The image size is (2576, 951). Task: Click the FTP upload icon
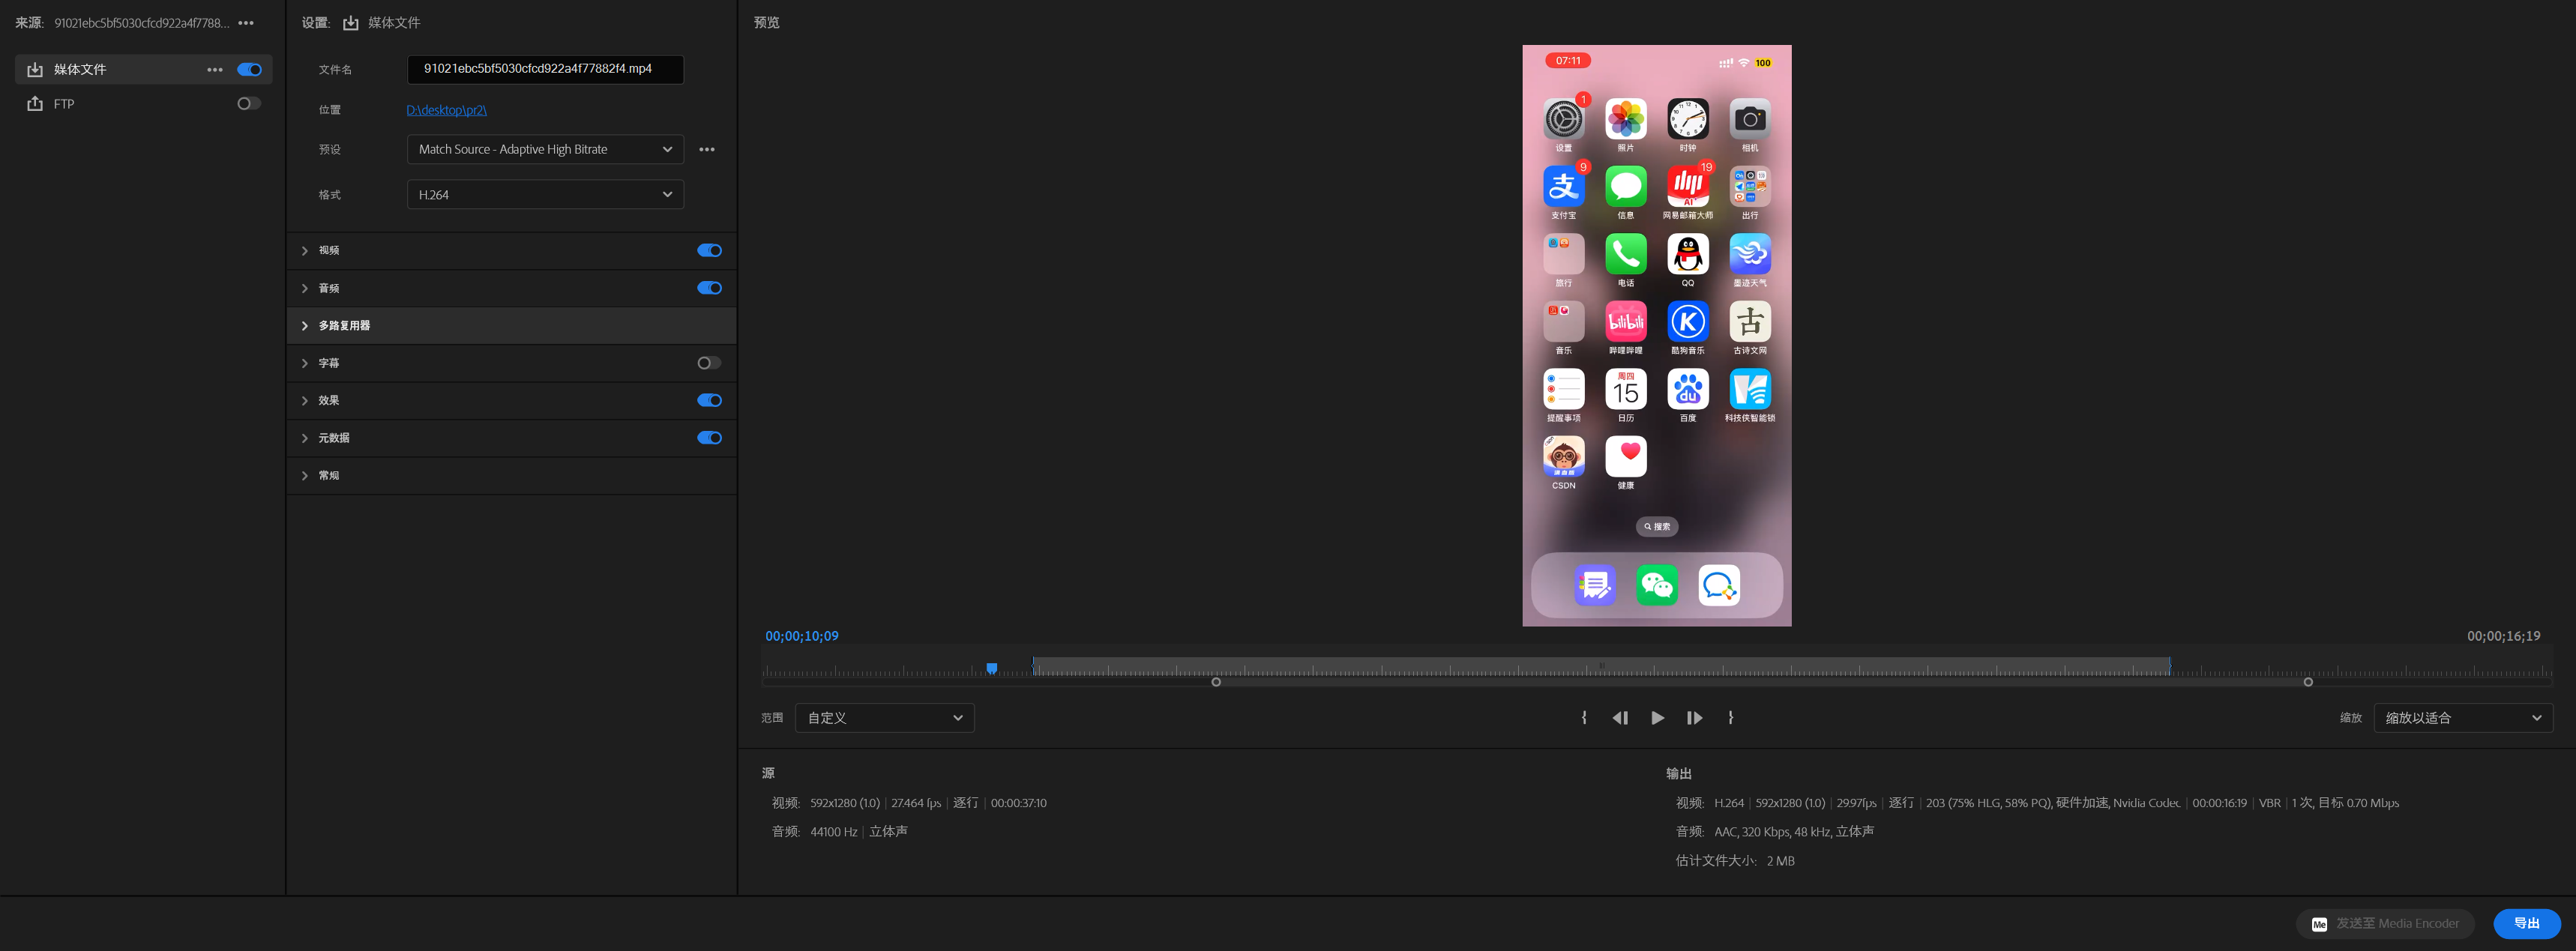click(x=35, y=104)
